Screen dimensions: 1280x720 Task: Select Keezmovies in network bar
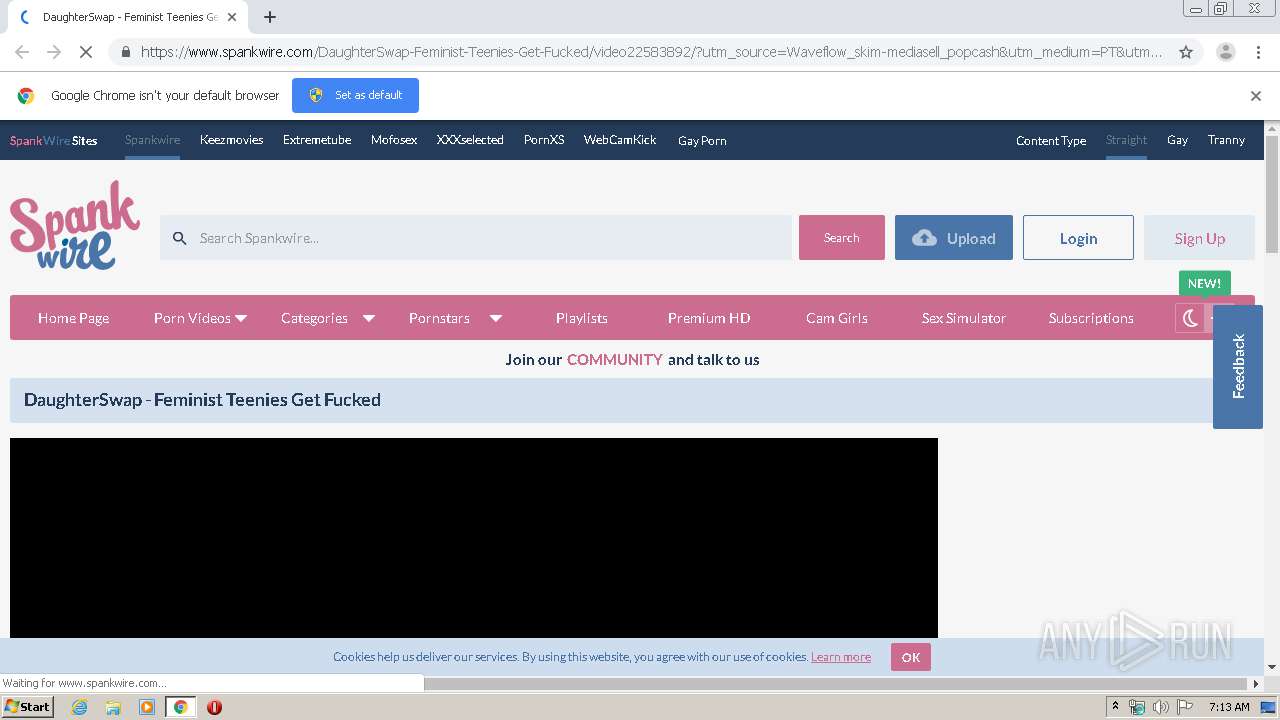(x=231, y=140)
